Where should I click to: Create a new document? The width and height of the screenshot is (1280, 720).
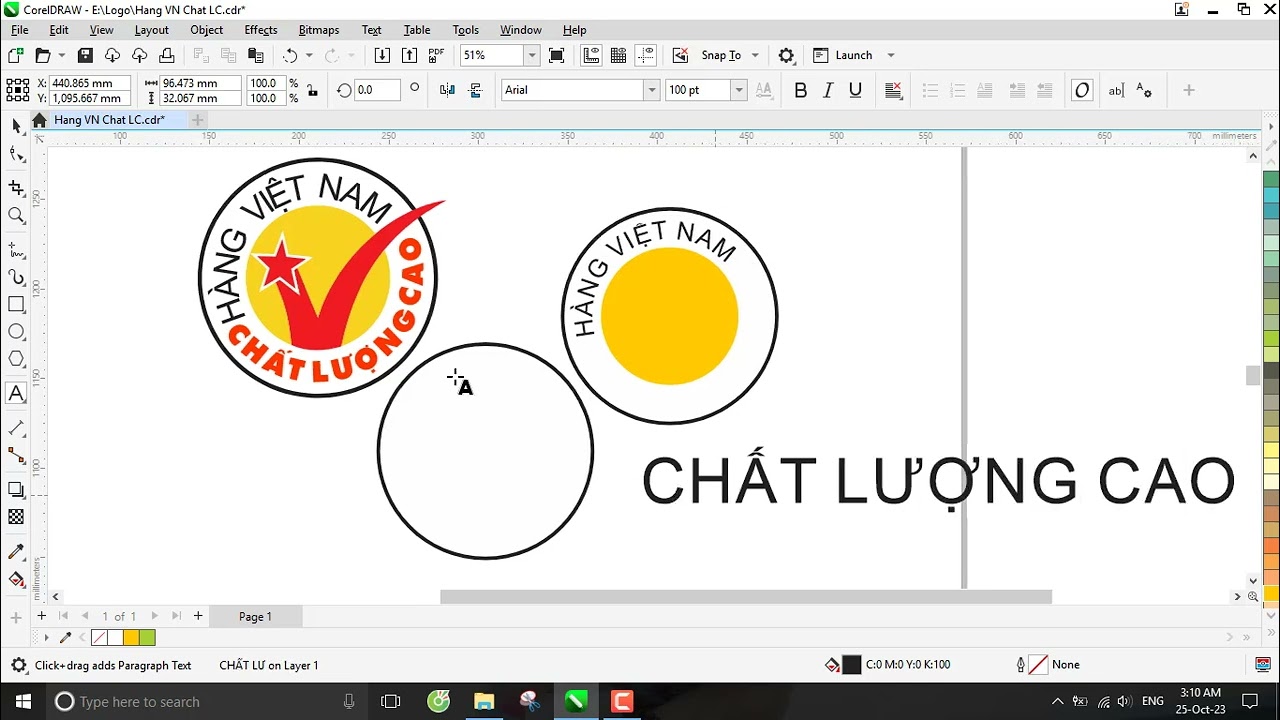click(16, 55)
